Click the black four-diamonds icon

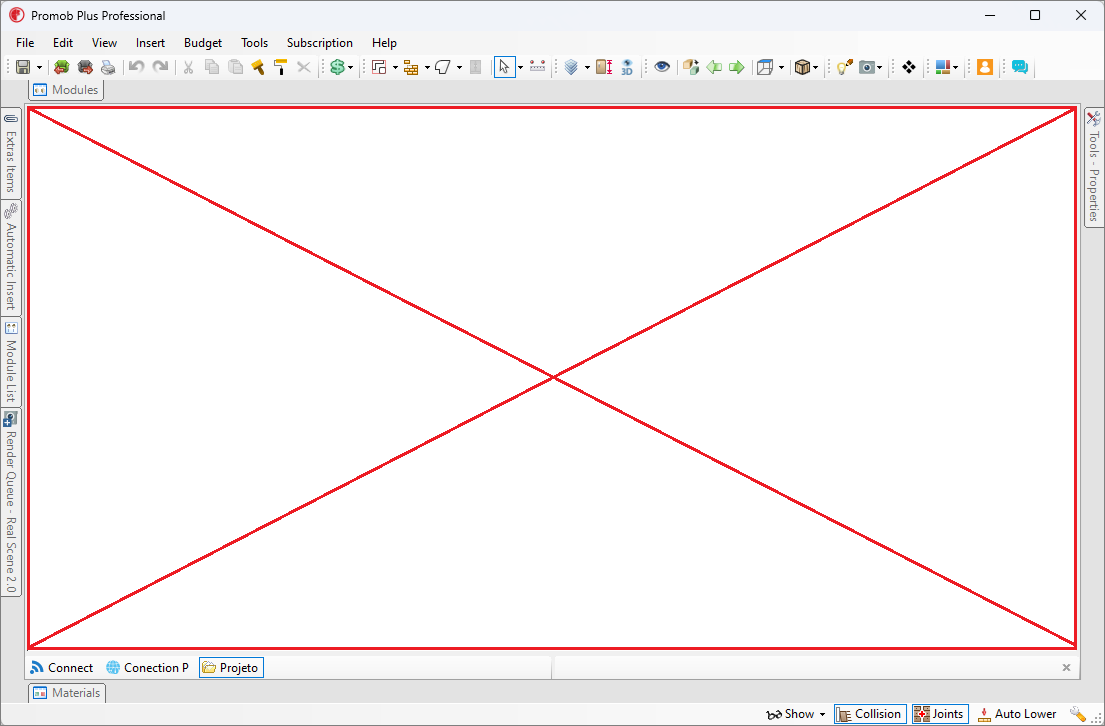point(909,67)
